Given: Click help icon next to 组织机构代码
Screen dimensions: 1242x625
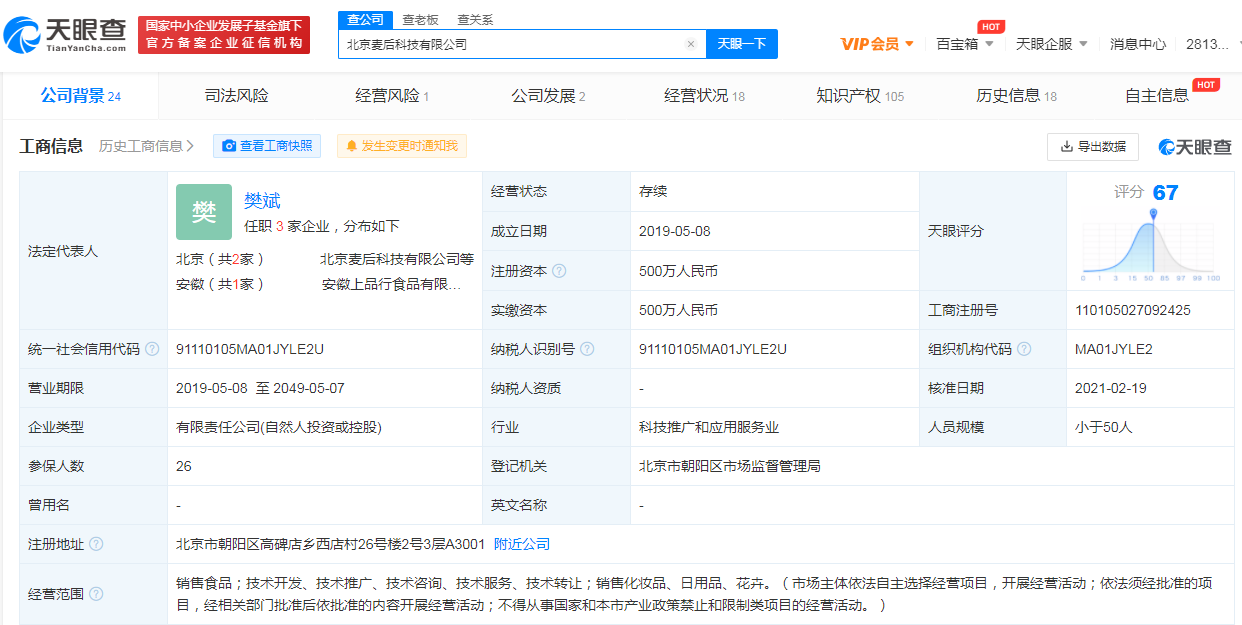Looking at the screenshot, I should tap(1025, 349).
